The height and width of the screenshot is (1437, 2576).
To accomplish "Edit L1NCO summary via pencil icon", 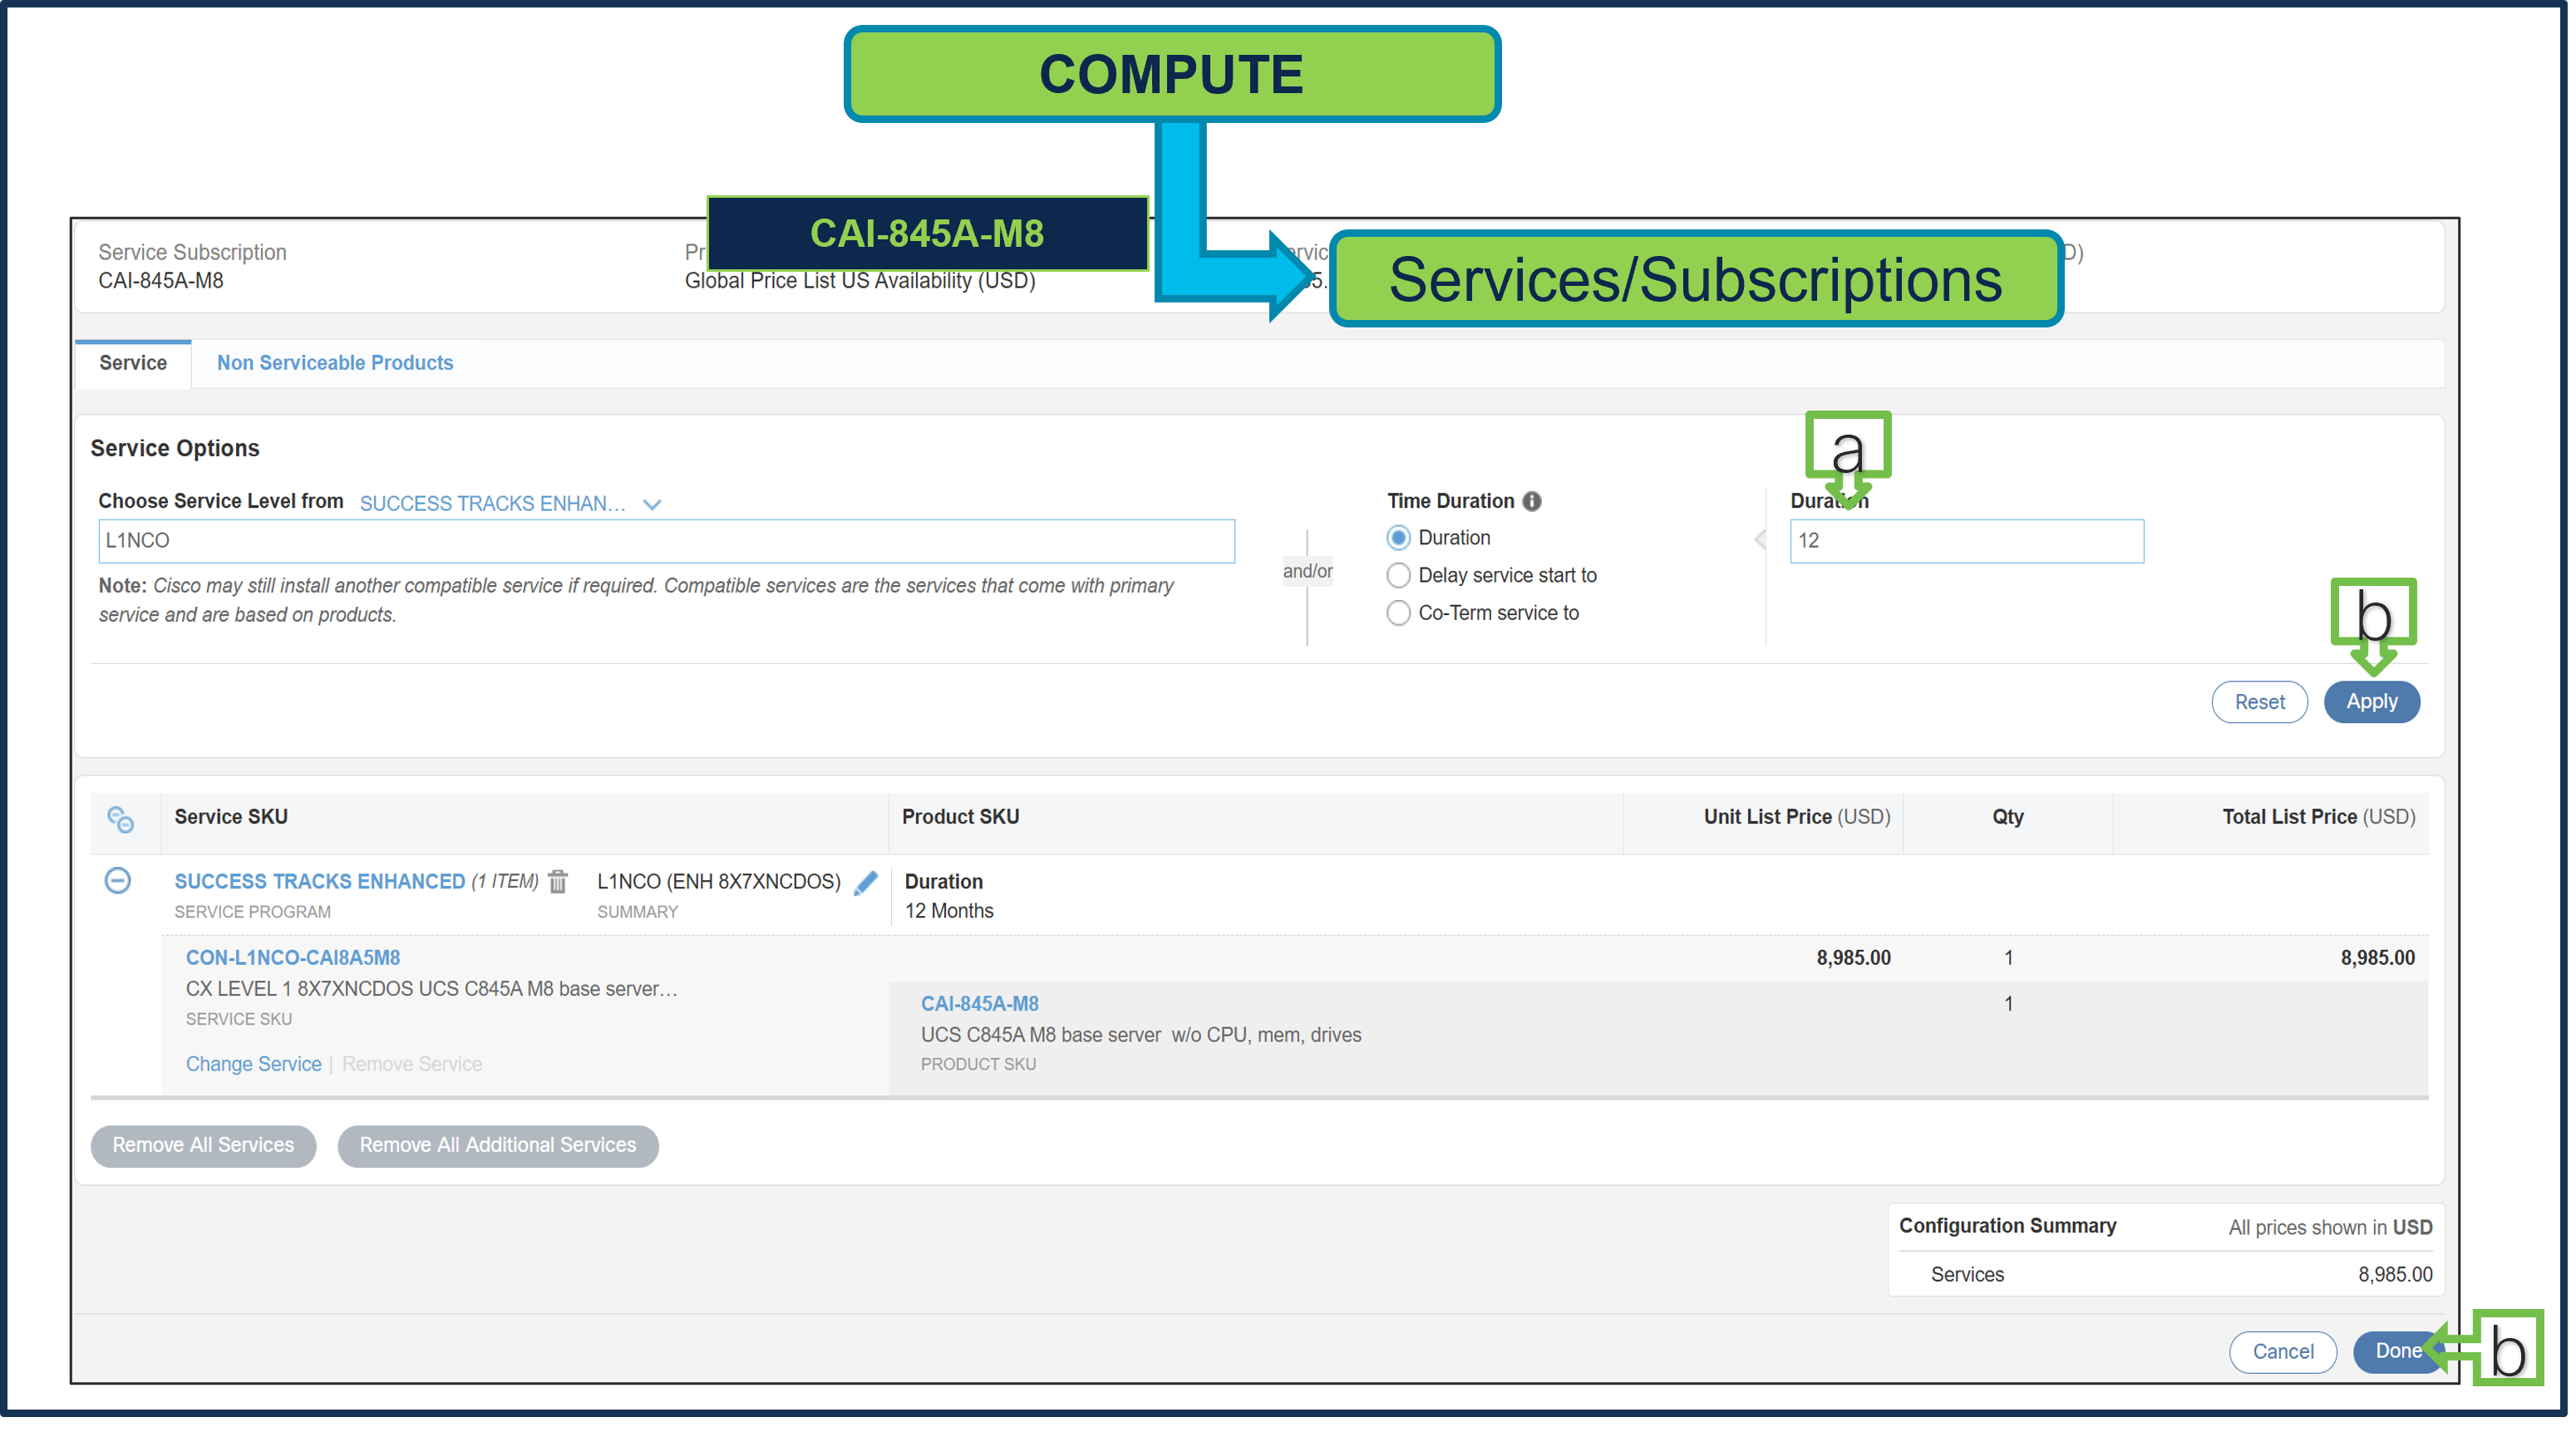I will pyautogui.click(x=866, y=882).
